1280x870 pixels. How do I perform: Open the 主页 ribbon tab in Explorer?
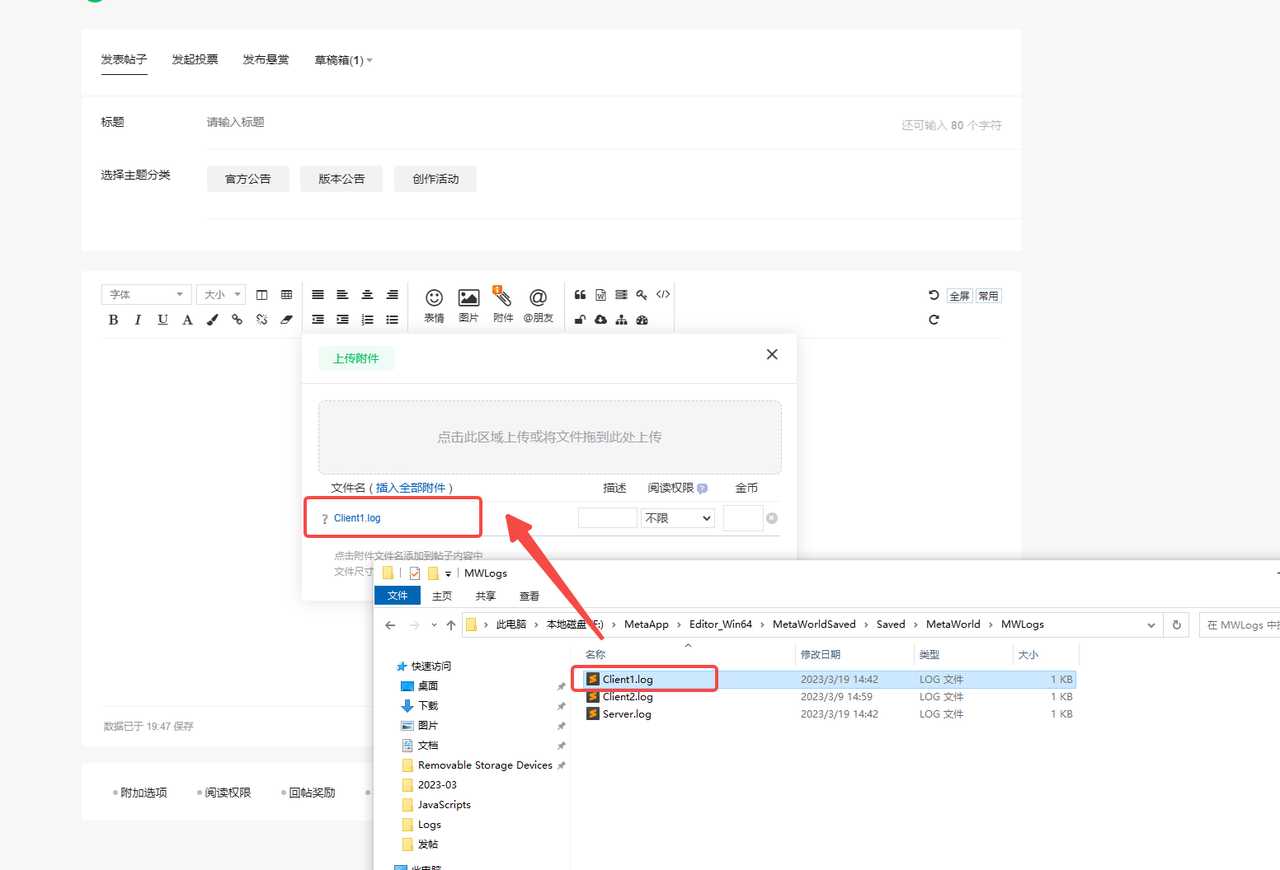pyautogui.click(x=442, y=596)
